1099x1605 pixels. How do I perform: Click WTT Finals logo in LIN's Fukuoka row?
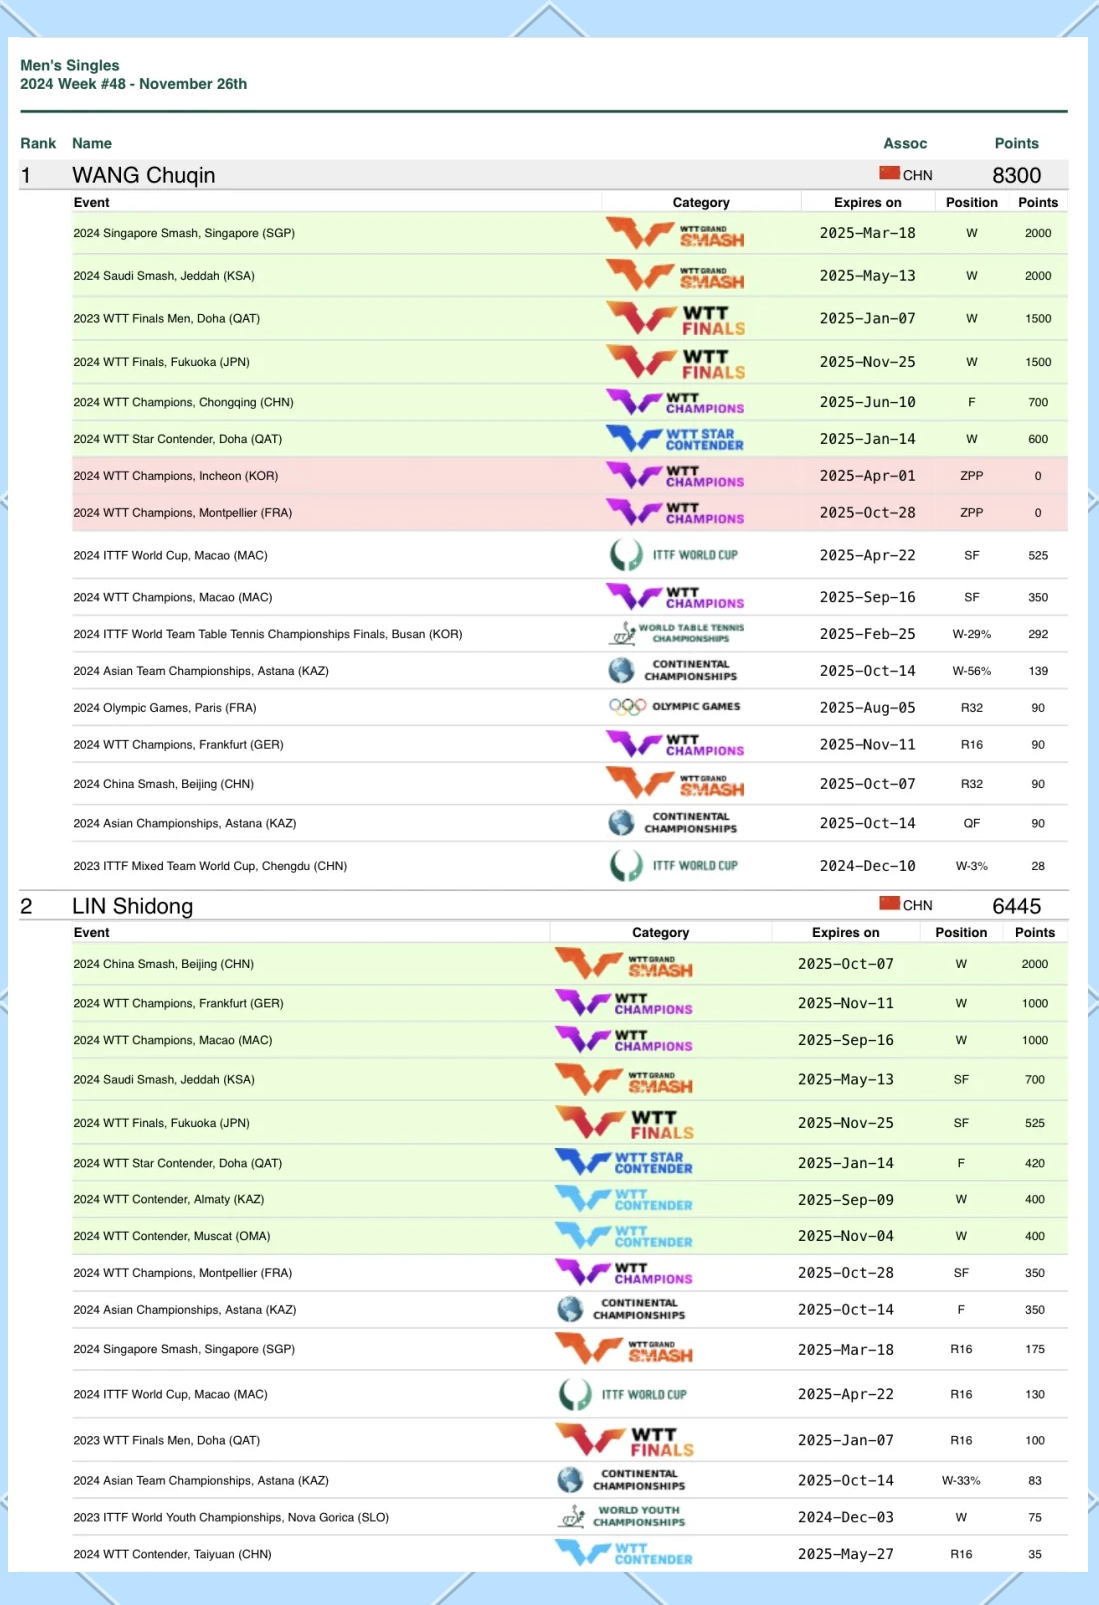pos(624,1123)
